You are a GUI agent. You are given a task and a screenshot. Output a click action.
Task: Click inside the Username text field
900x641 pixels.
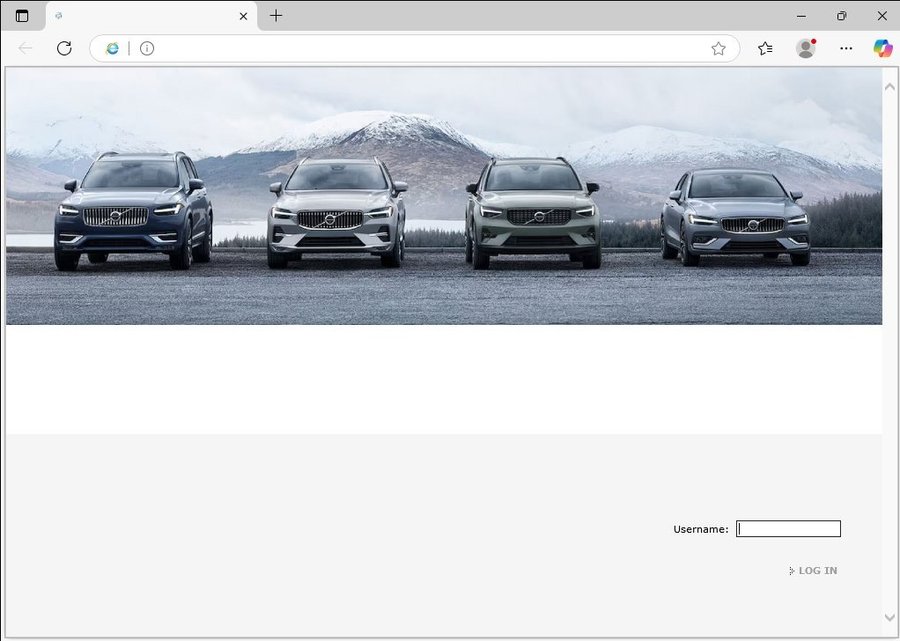tap(788, 528)
